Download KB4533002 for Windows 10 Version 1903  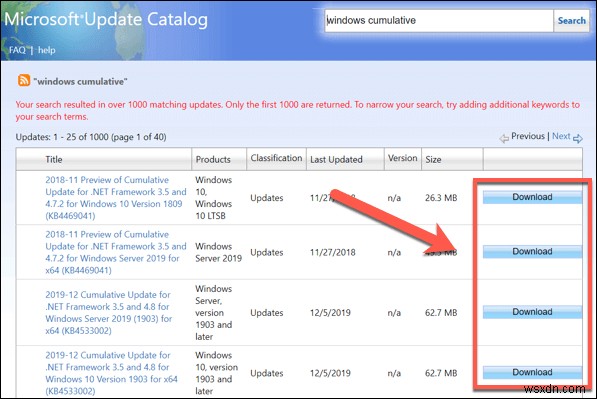532,372
